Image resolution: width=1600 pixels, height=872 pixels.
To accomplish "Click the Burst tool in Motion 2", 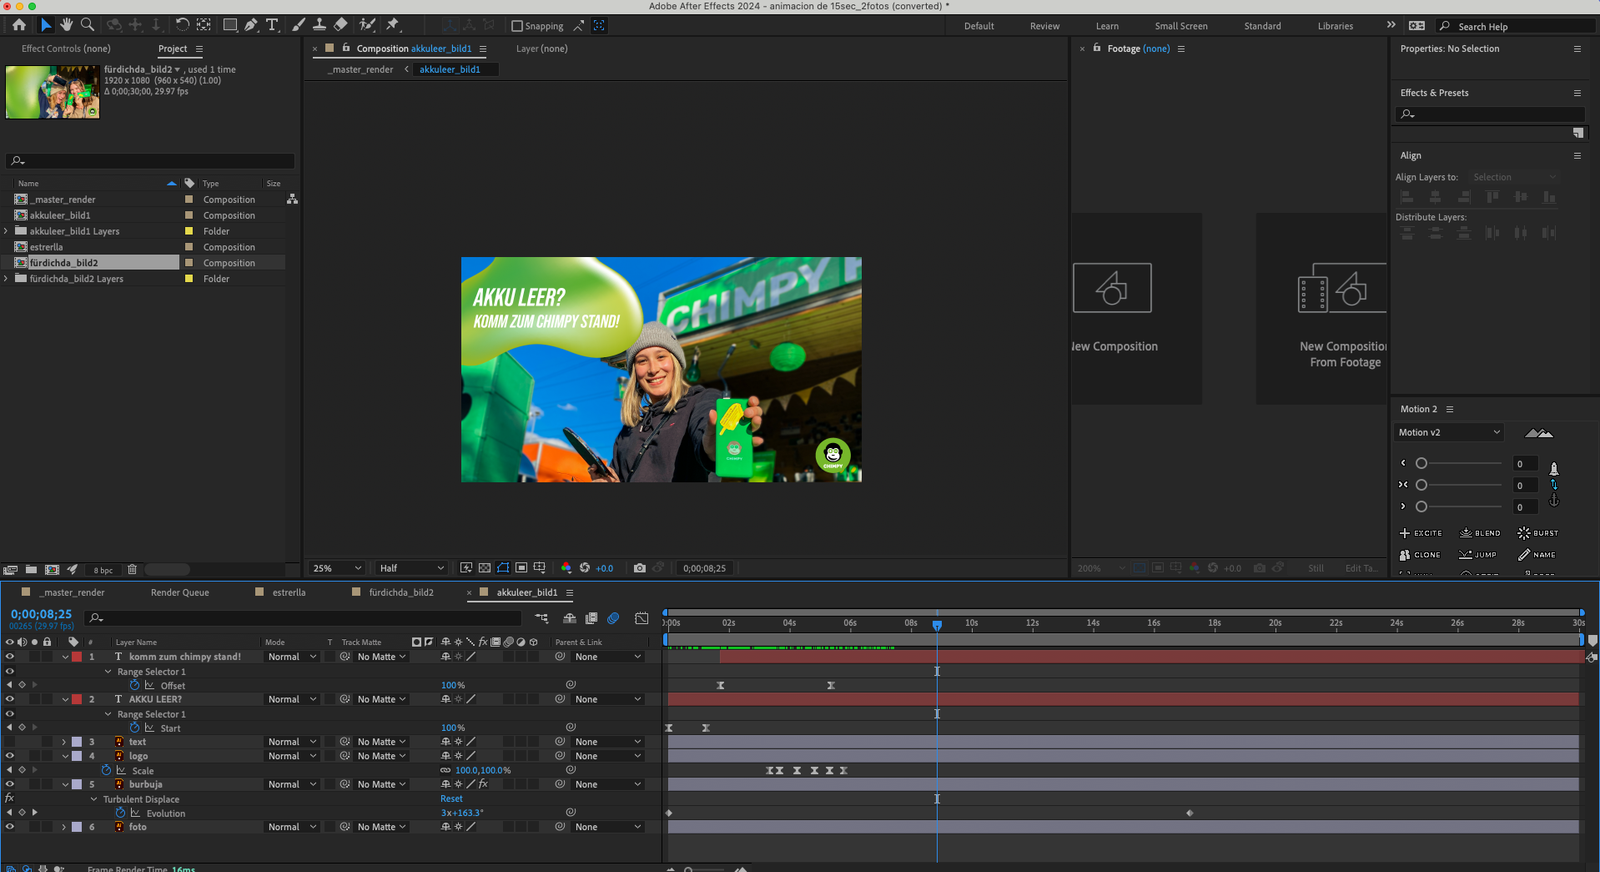I will tap(1538, 533).
